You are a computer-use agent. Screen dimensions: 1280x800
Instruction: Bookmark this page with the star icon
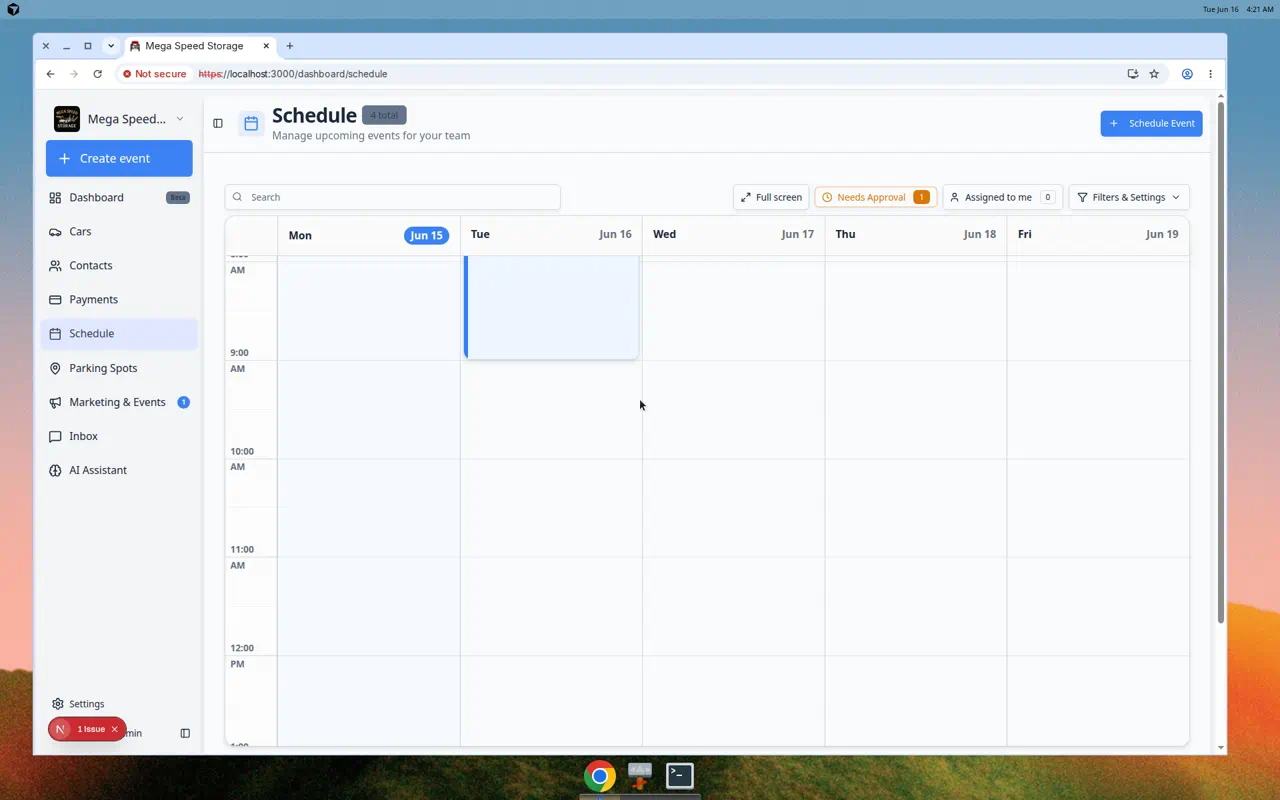pos(1154,74)
